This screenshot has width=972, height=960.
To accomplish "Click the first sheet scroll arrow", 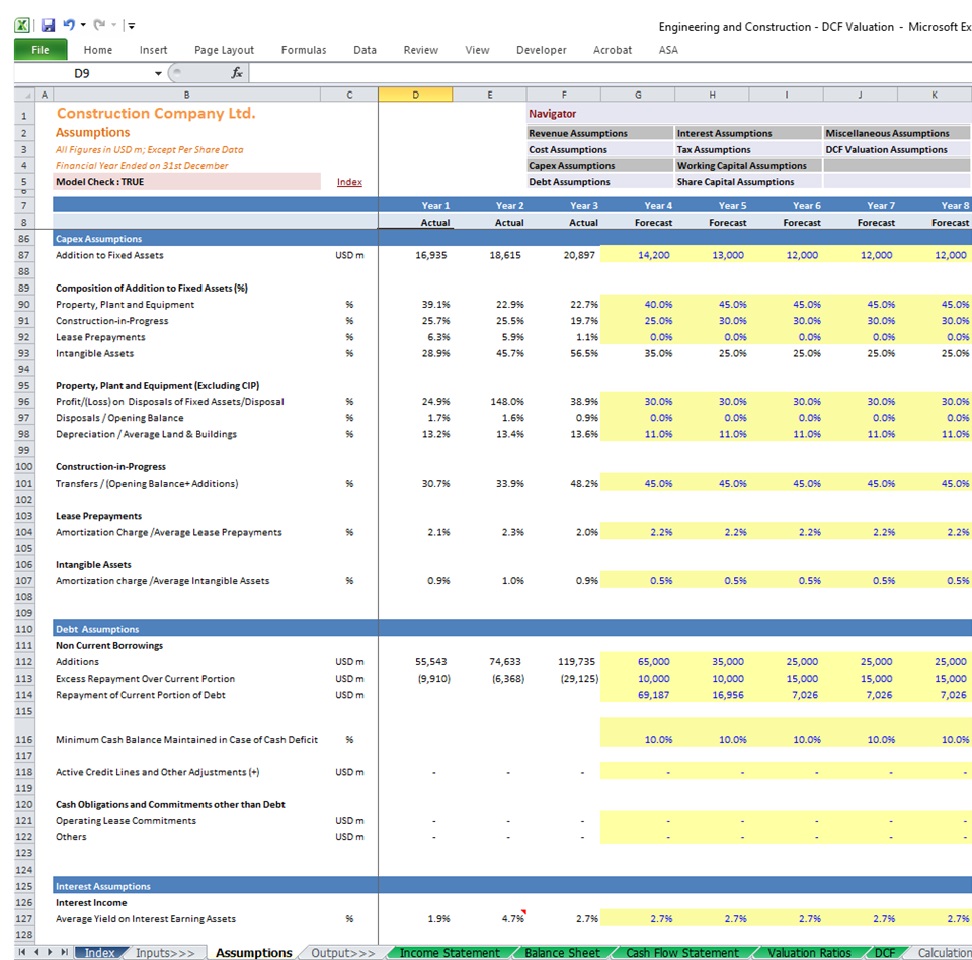I will click(x=22, y=951).
